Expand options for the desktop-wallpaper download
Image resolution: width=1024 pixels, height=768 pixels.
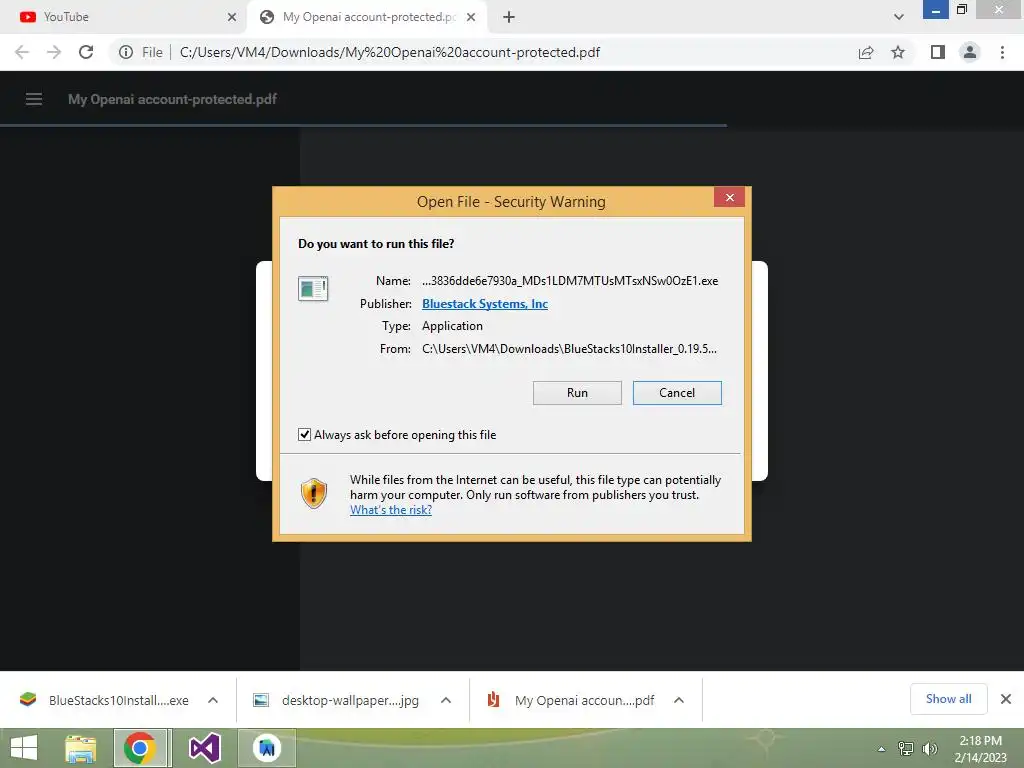pos(446,700)
